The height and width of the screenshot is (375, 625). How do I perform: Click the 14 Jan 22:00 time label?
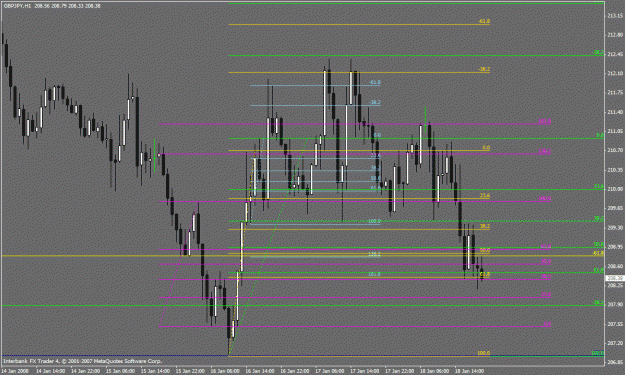(85, 371)
